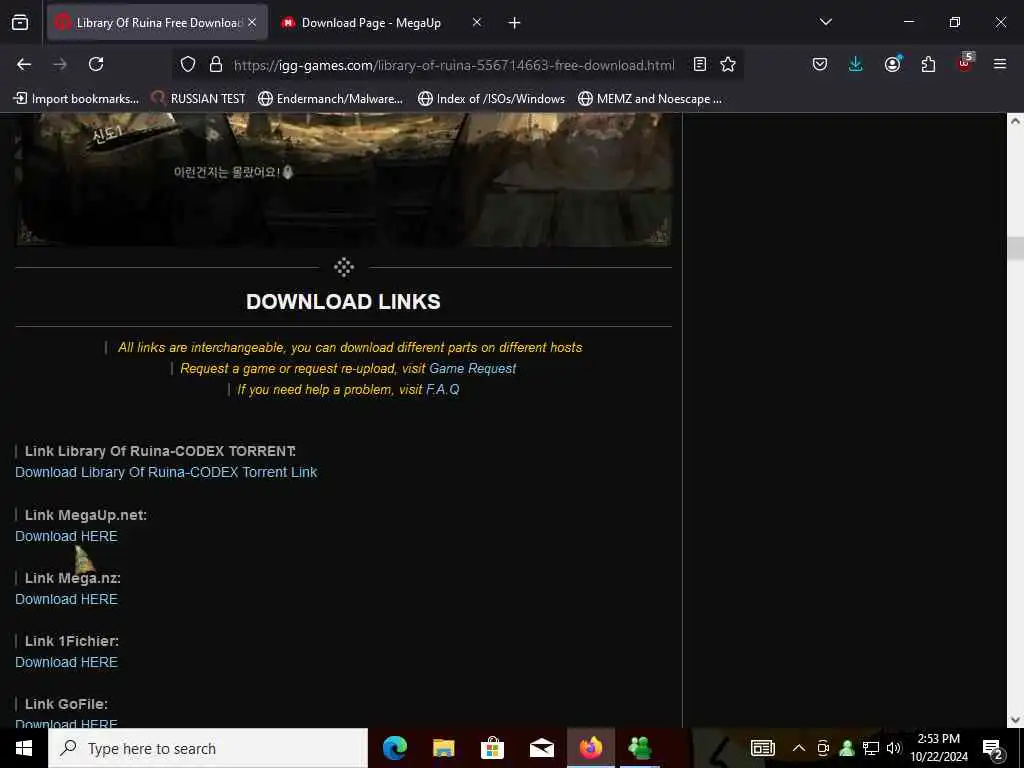Close the MegaUp download tab
This screenshot has width=1024, height=768.
(477, 23)
